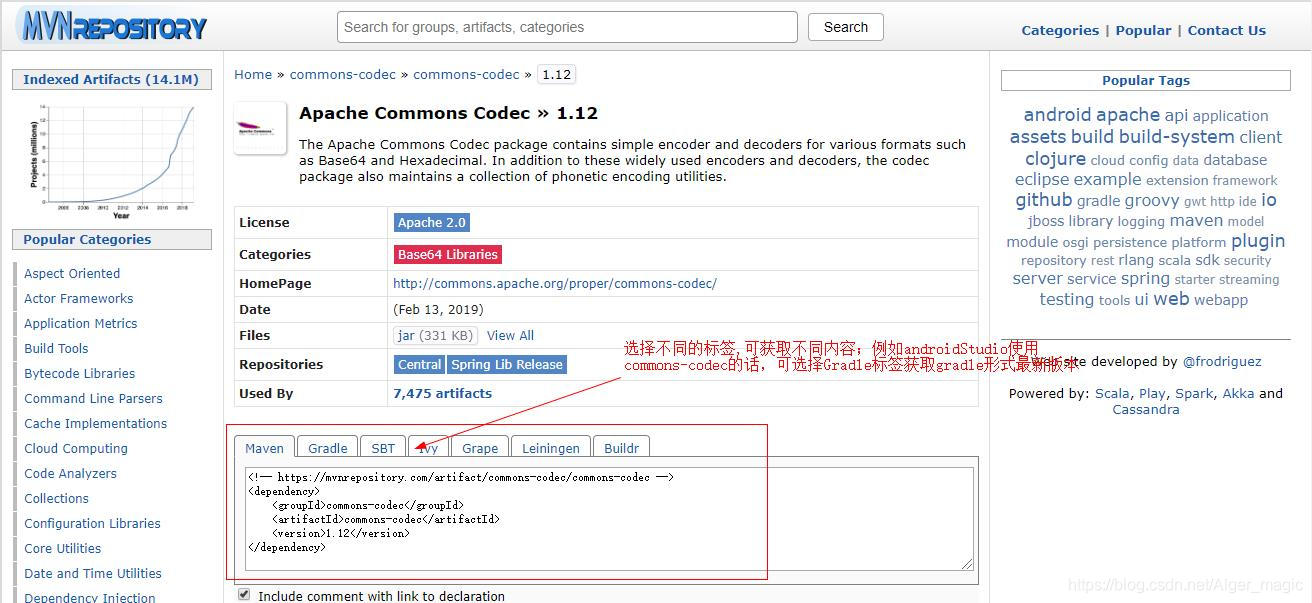Screen dimensions: 1312x603
Task: Click the android popular tag
Action: click(1057, 115)
